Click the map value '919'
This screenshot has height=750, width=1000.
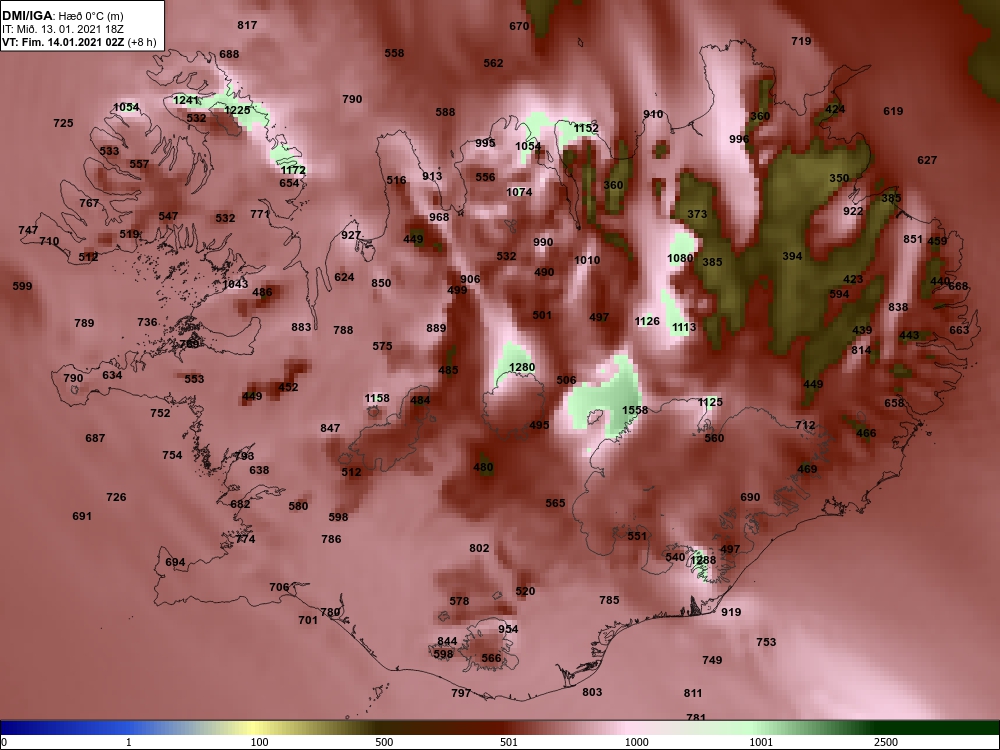pos(731,612)
